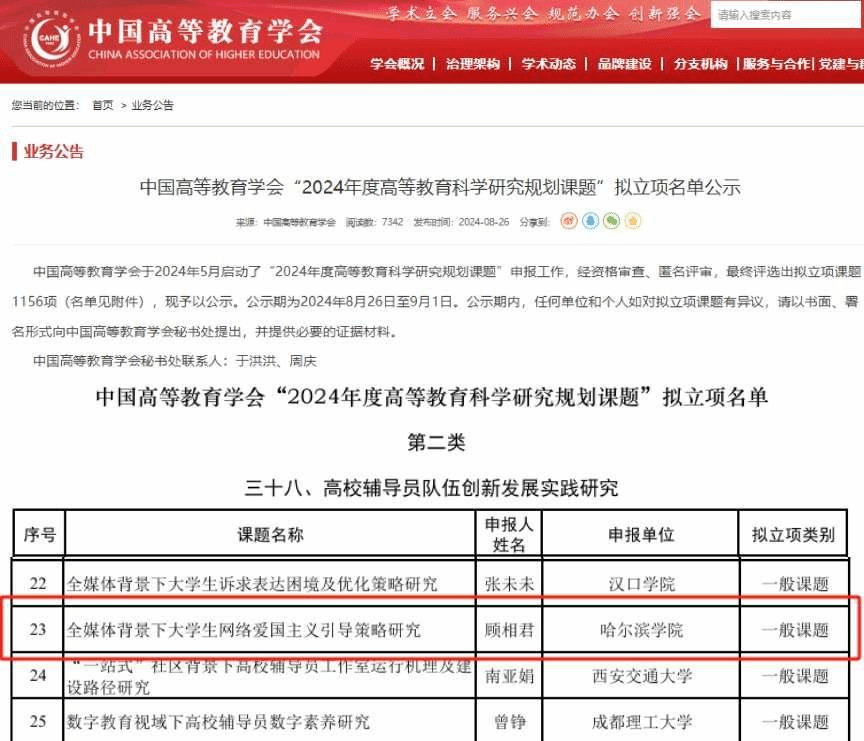Click the 西安交通大学 cell in row 24
864x741 pixels.
point(641,676)
